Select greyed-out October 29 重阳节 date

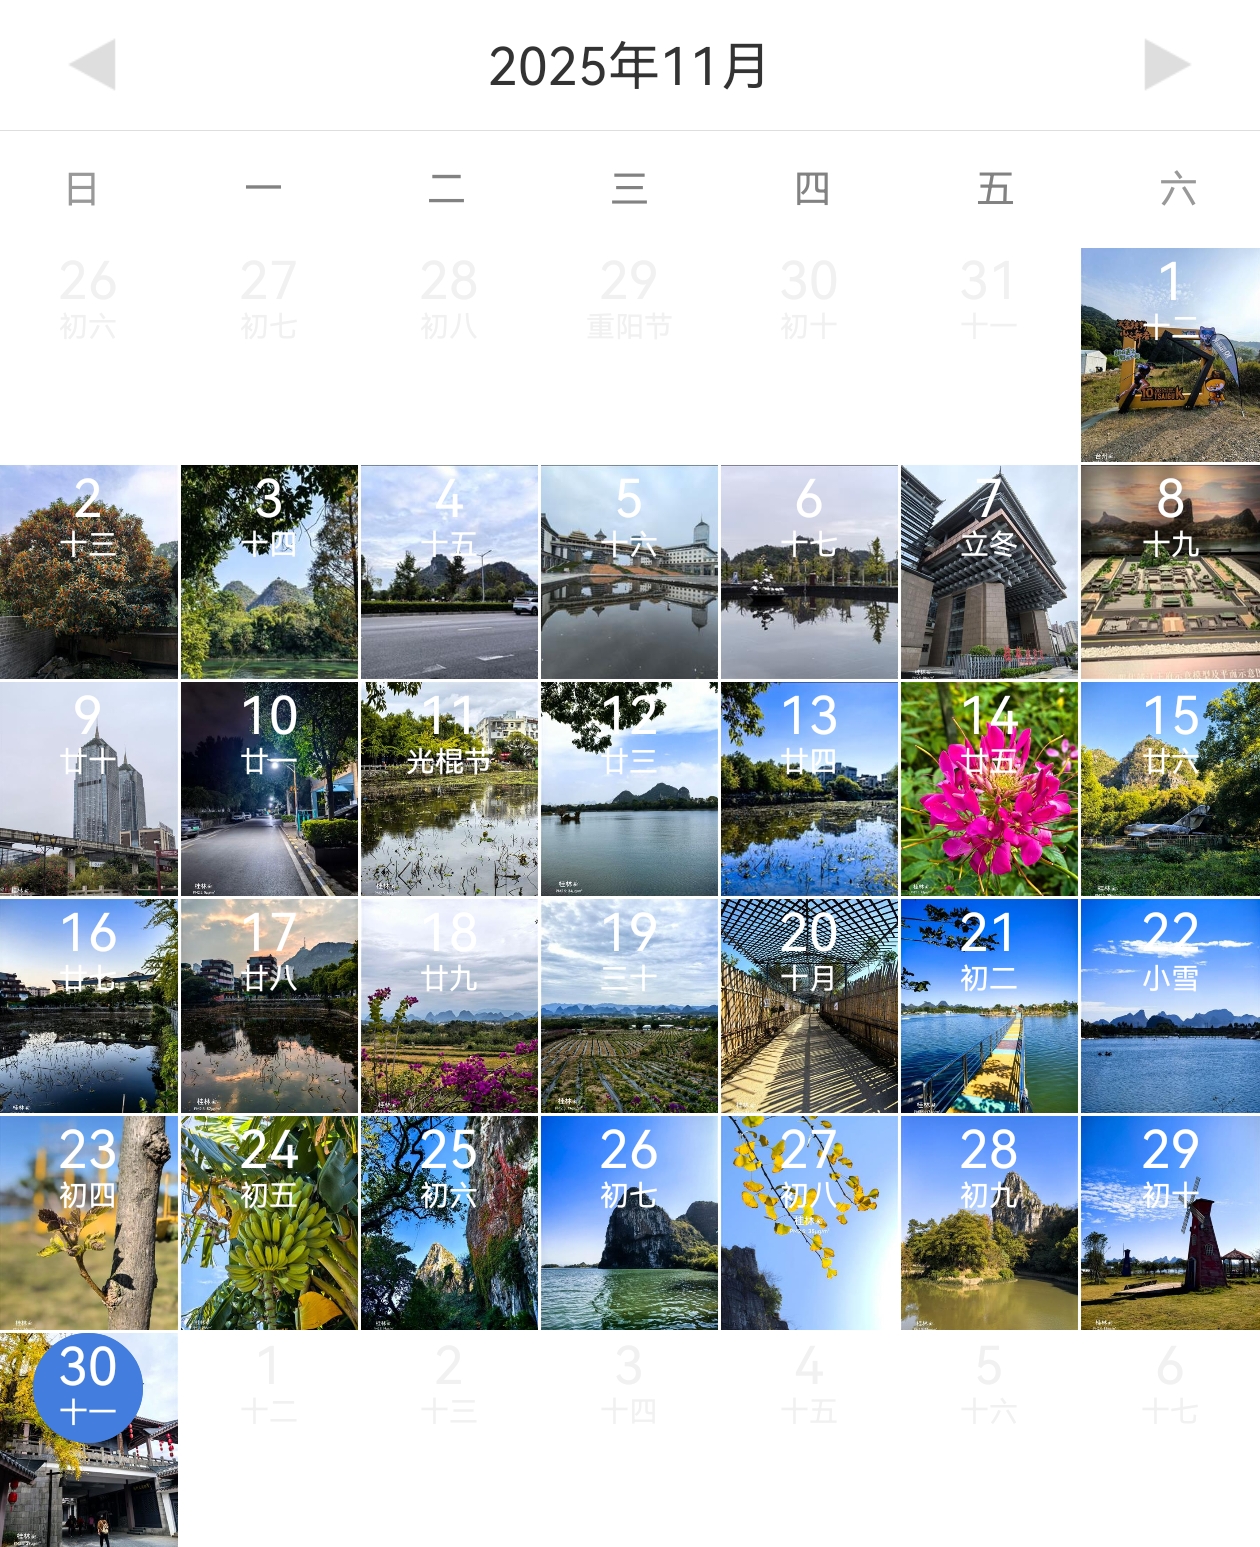click(x=629, y=298)
